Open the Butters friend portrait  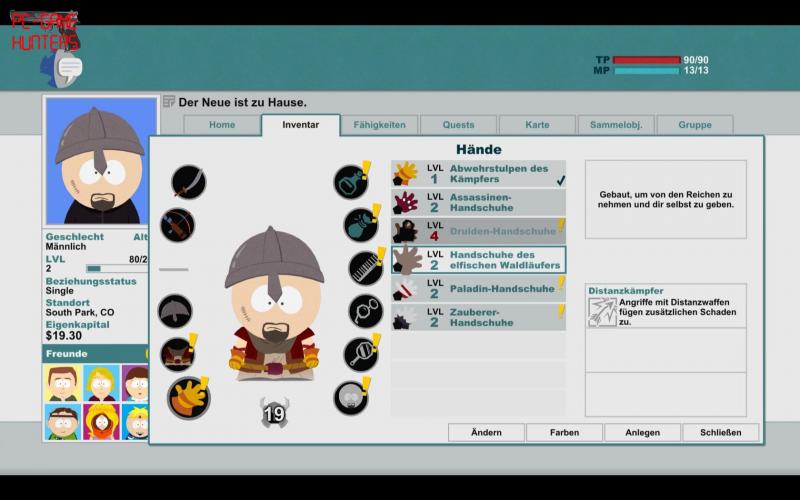[x=135, y=422]
